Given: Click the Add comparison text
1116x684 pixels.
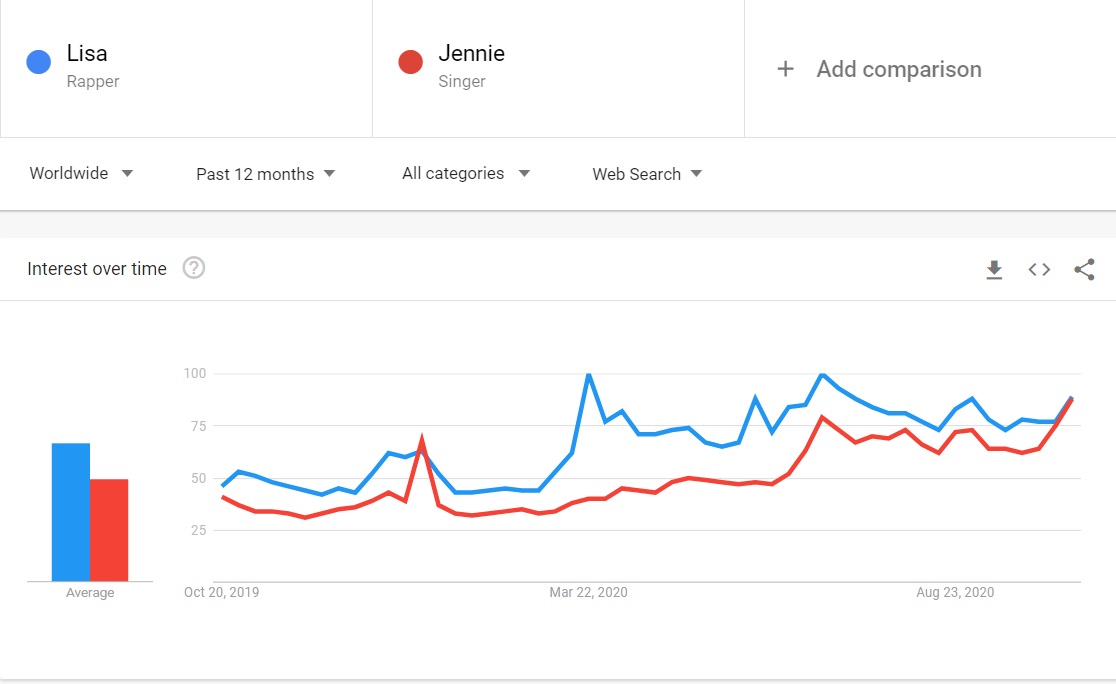Looking at the screenshot, I should tap(898, 69).
